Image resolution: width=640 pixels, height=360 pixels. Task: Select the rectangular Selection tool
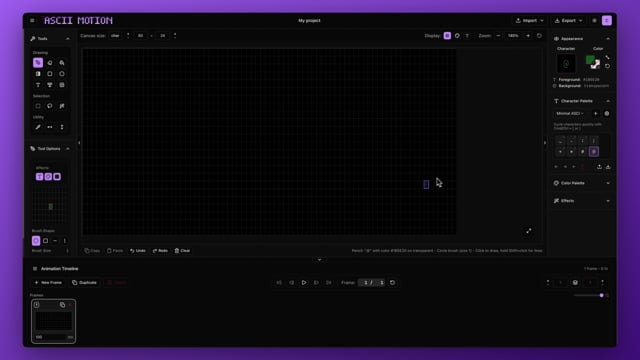click(38, 106)
